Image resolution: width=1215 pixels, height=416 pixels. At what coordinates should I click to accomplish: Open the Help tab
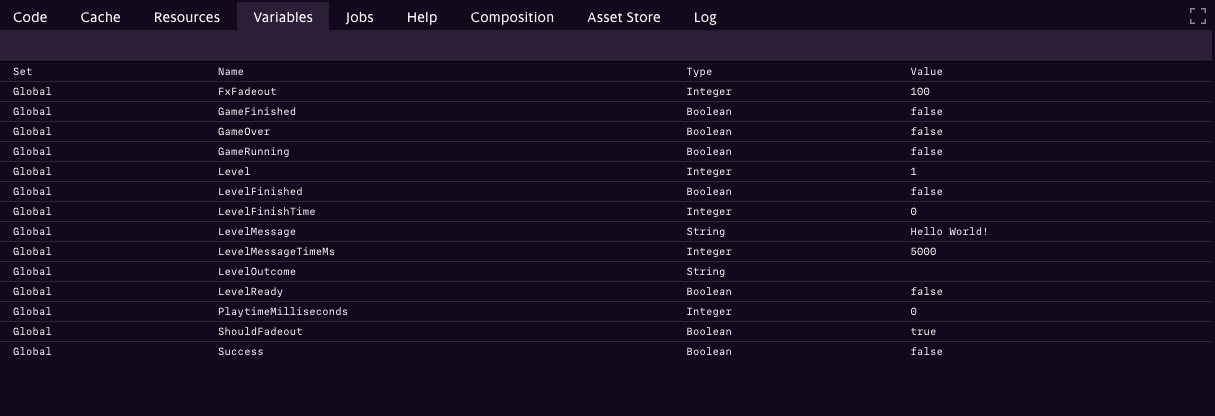pos(422,17)
